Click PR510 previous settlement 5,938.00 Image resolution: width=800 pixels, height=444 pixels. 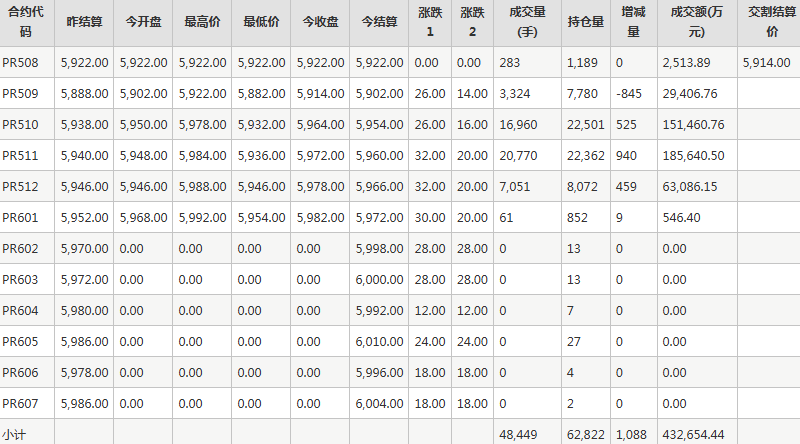point(84,125)
